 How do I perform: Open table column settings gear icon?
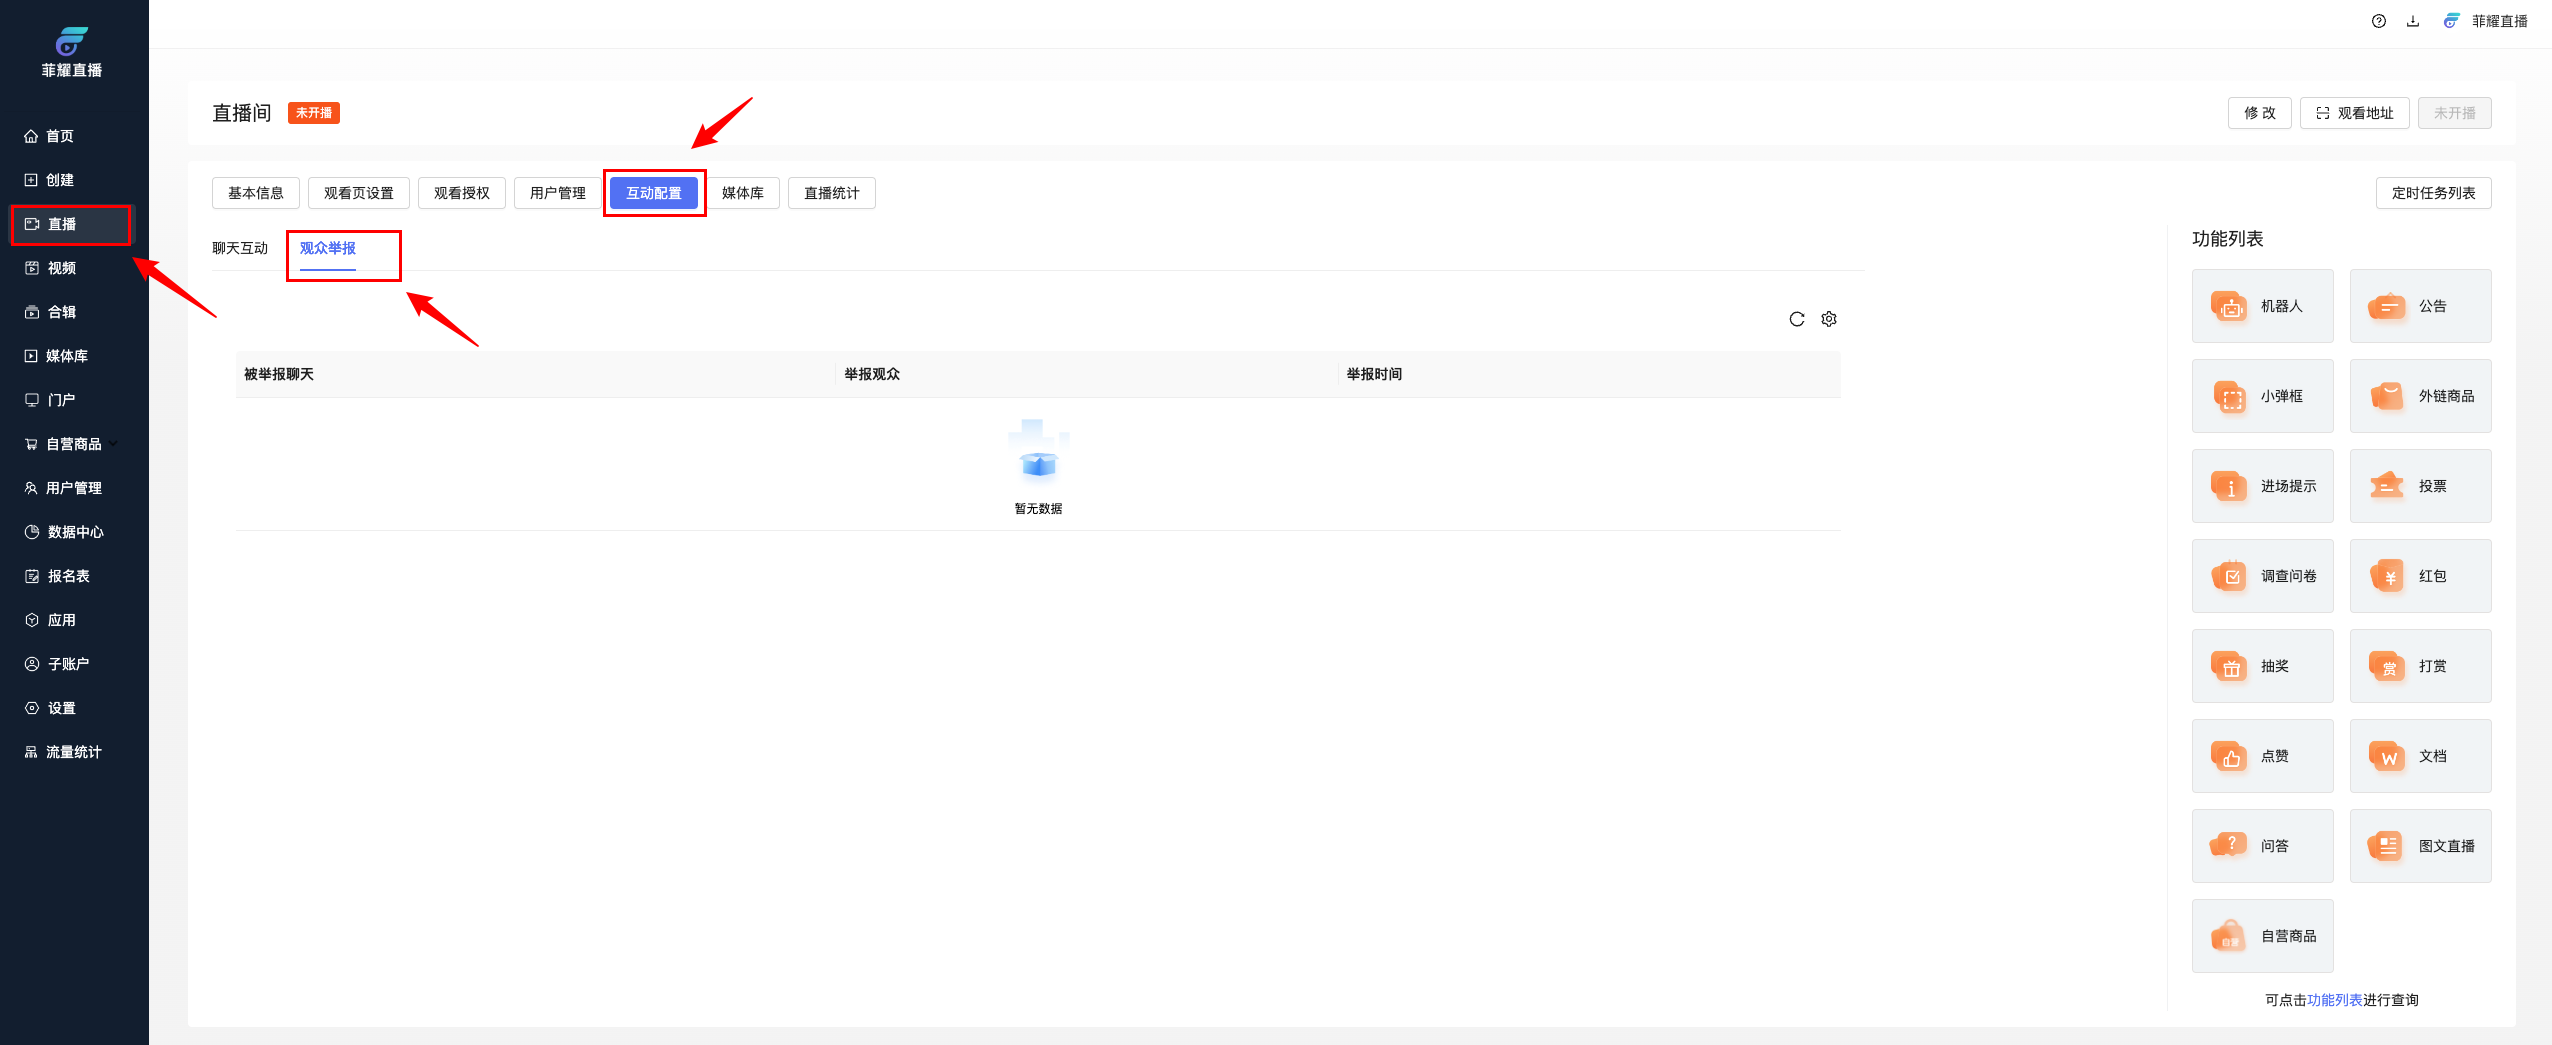[x=1828, y=319]
